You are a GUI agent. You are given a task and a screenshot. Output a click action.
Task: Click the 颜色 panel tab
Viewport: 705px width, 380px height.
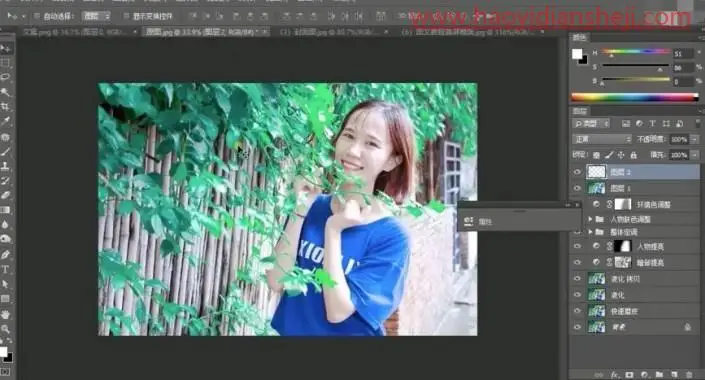pos(580,38)
